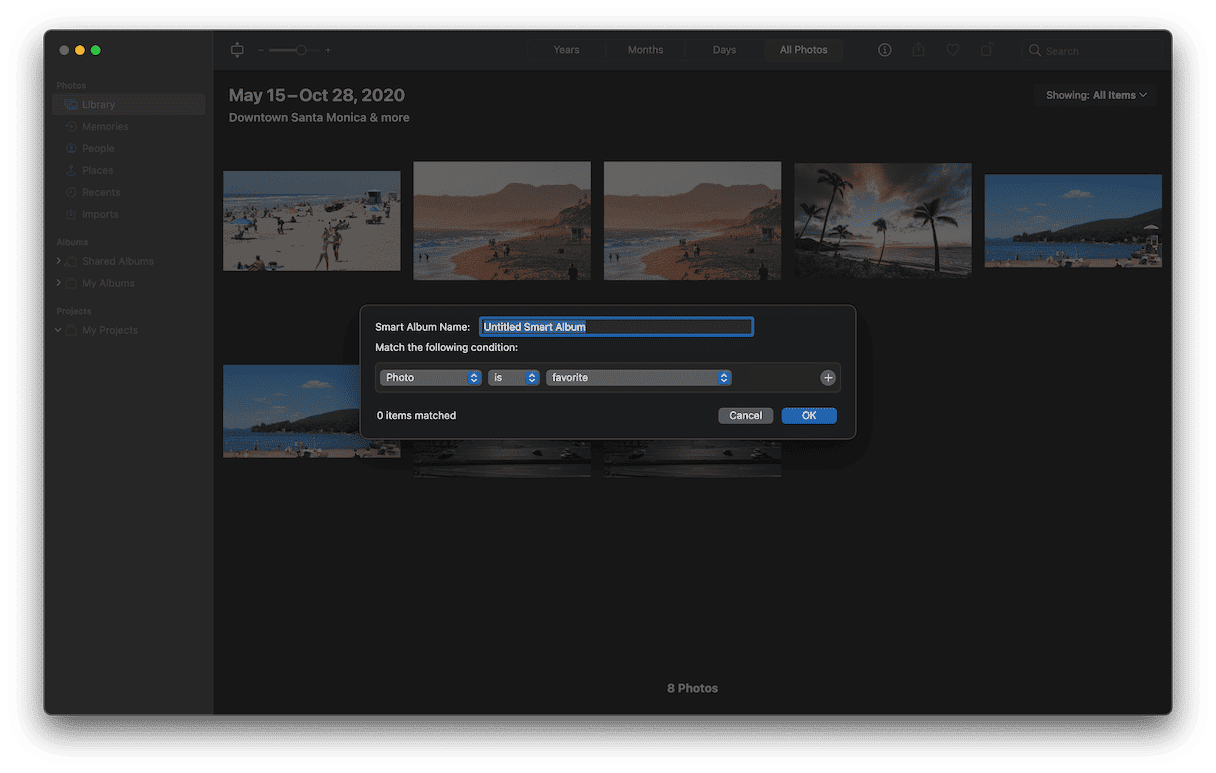The height and width of the screenshot is (773, 1216).
Task: Open Memories in the sidebar
Action: [x=104, y=127]
